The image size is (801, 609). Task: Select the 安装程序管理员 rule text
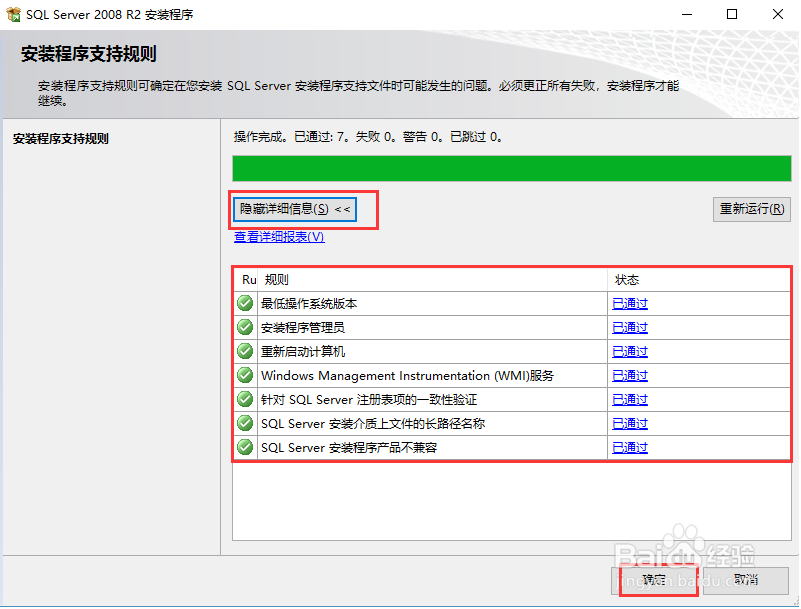click(303, 327)
